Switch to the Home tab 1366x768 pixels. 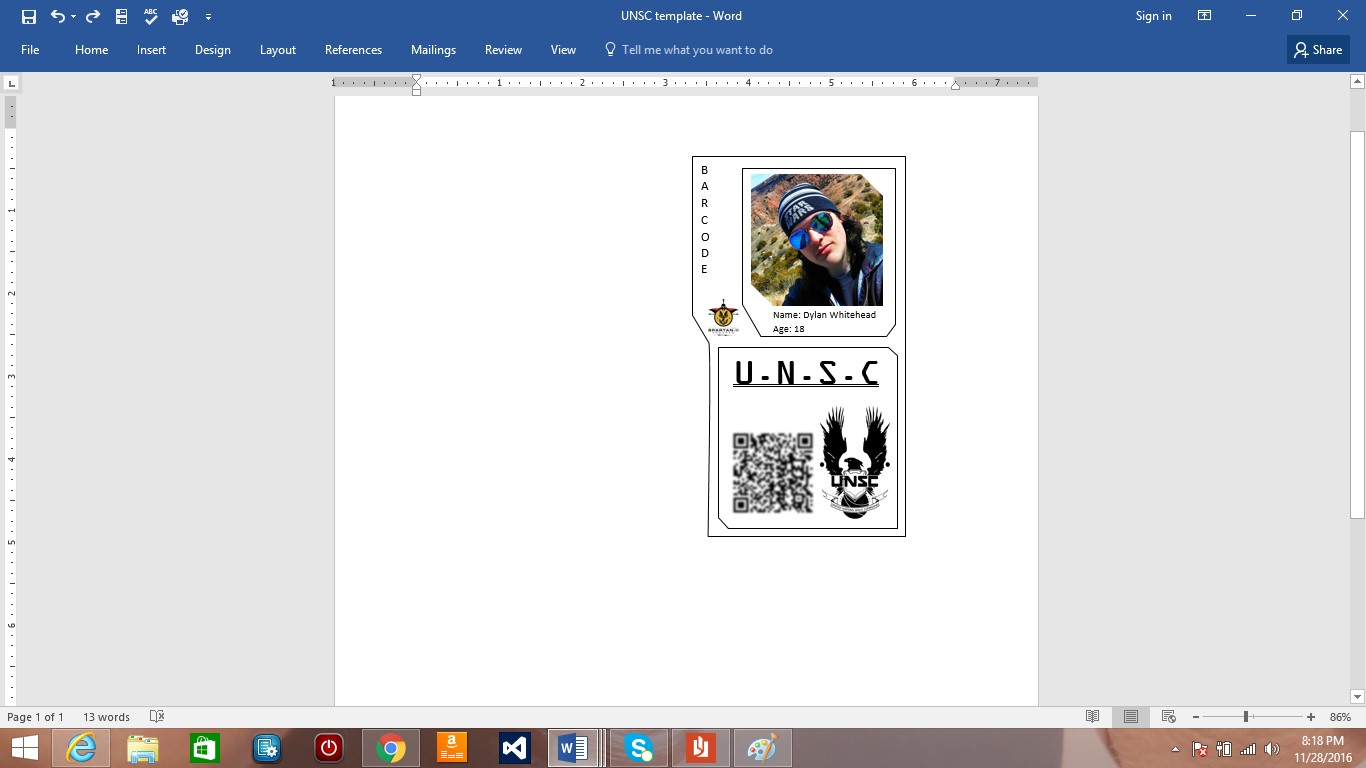91,50
